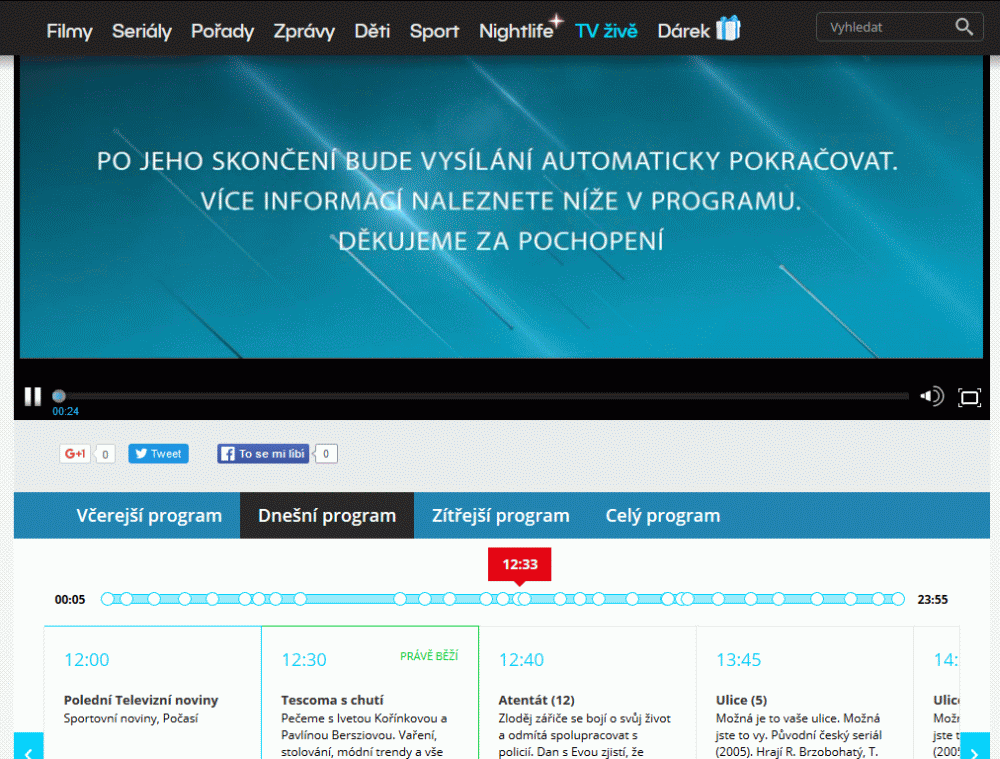Screen dimensions: 1000x759
Task: Open the Nightlife menu entry
Action: [516, 31]
